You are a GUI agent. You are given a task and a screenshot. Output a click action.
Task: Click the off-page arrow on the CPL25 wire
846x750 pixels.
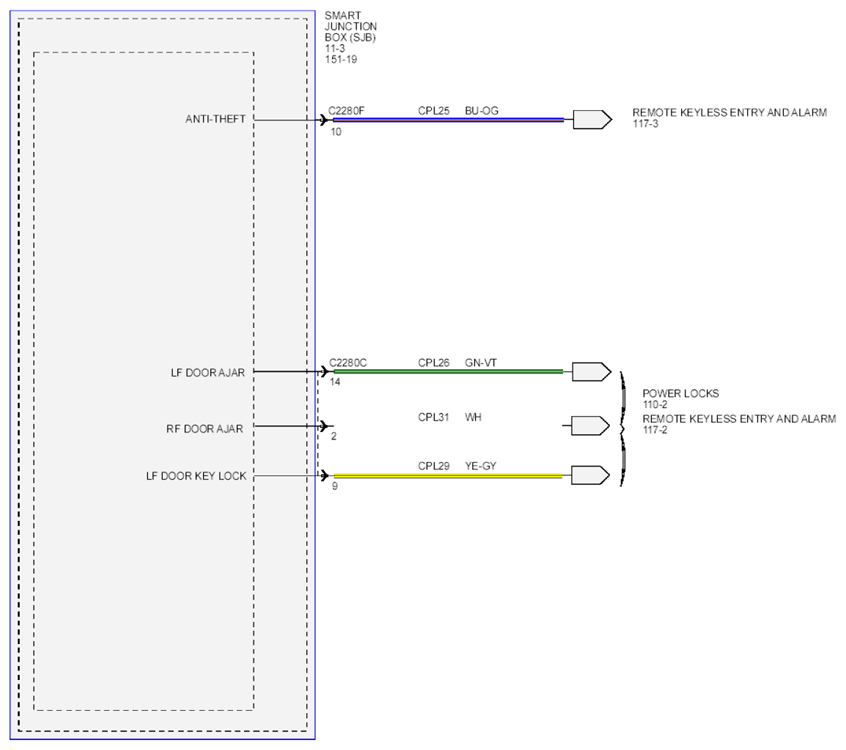(x=592, y=120)
